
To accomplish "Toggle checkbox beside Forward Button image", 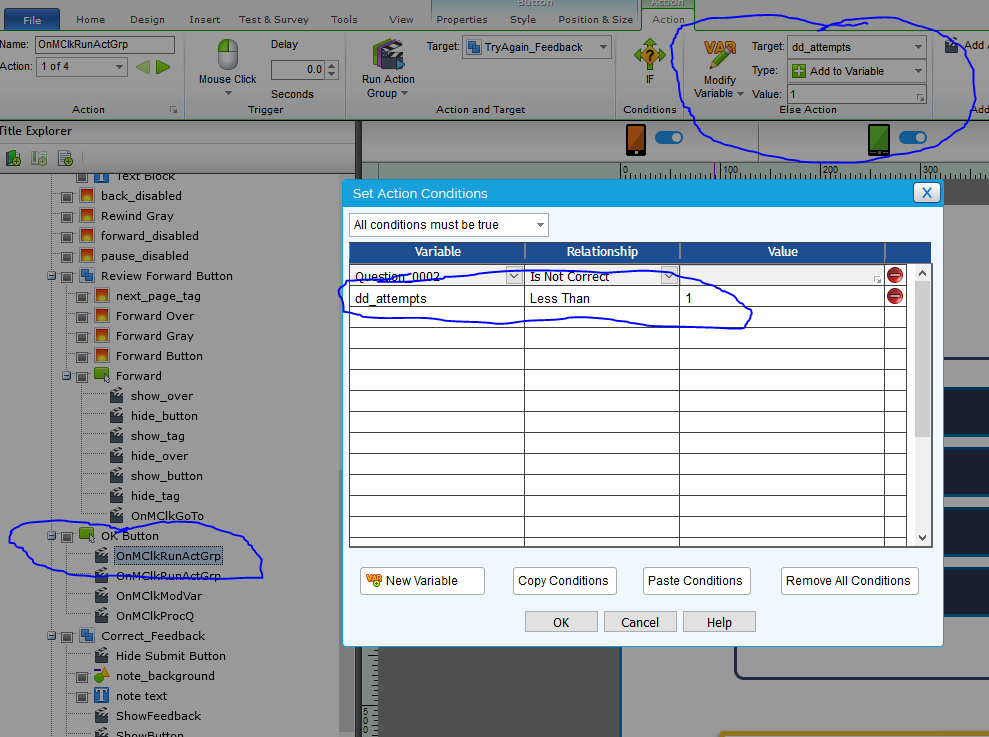I will click(82, 357).
